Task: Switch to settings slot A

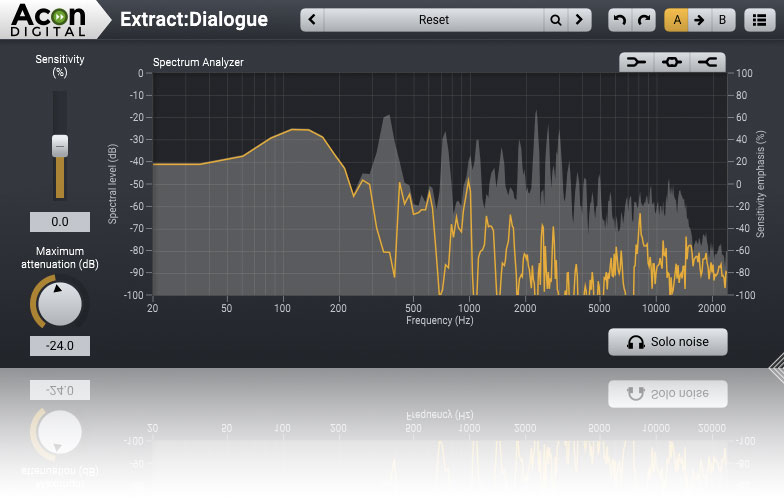Action: click(677, 20)
